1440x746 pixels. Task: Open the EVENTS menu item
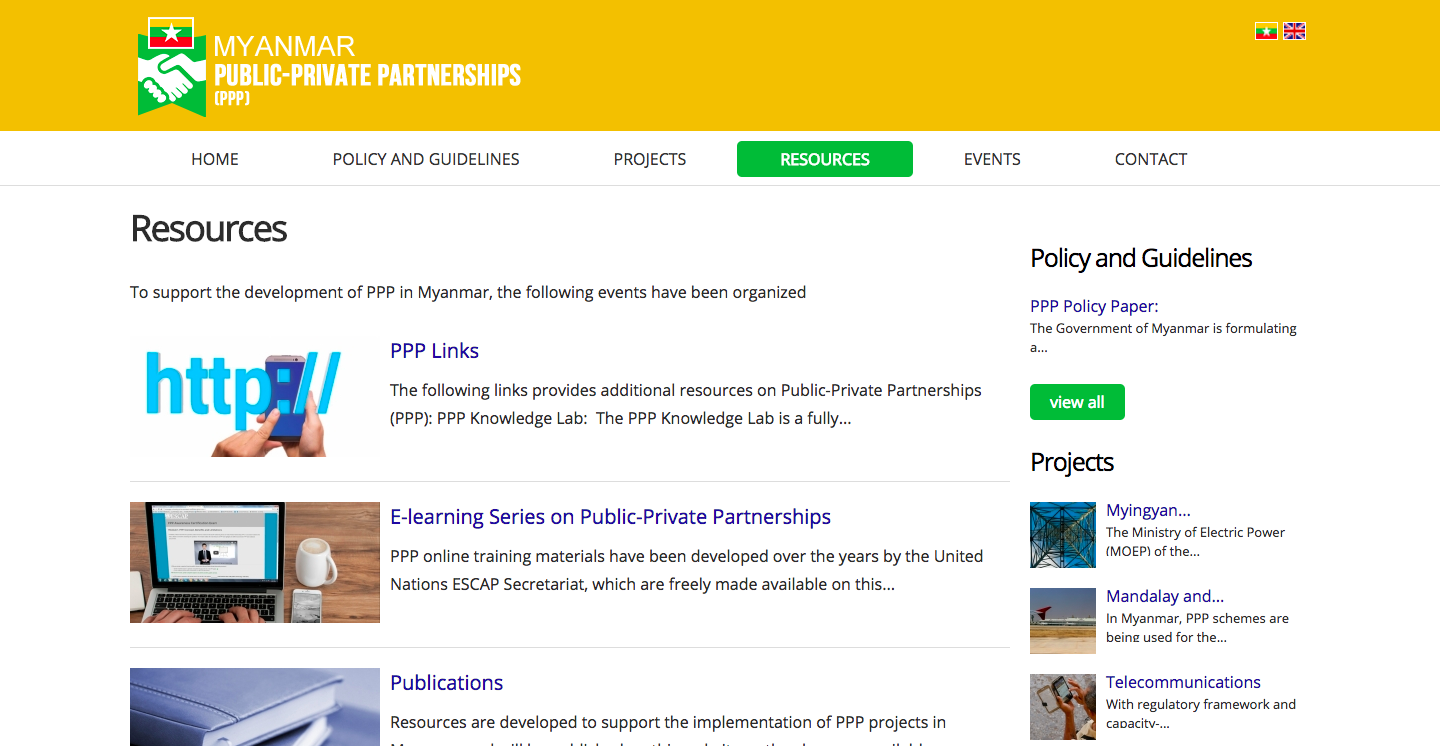coord(992,159)
